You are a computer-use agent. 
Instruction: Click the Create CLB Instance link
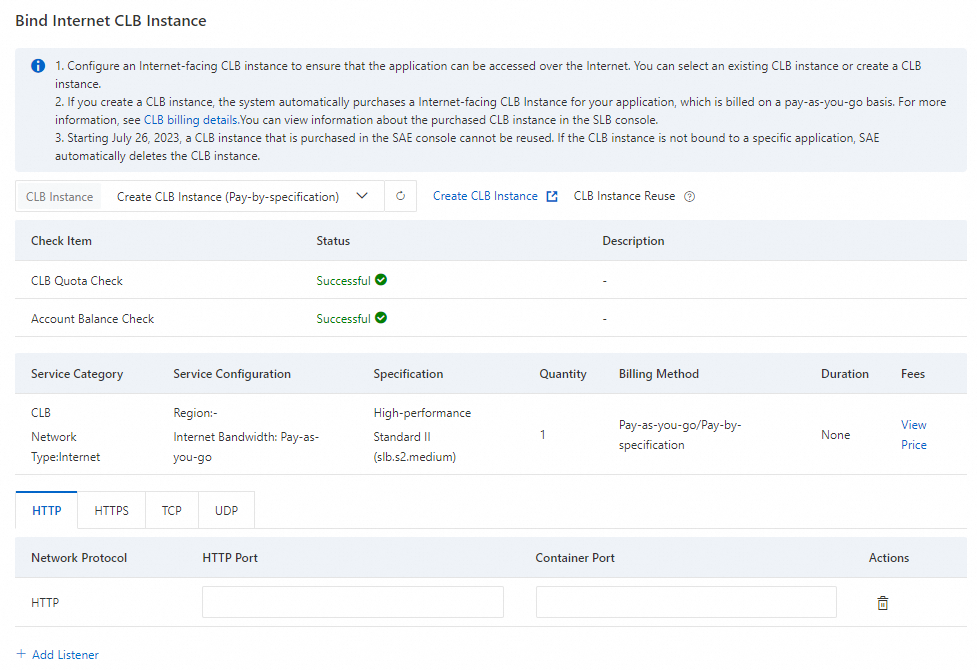(485, 197)
